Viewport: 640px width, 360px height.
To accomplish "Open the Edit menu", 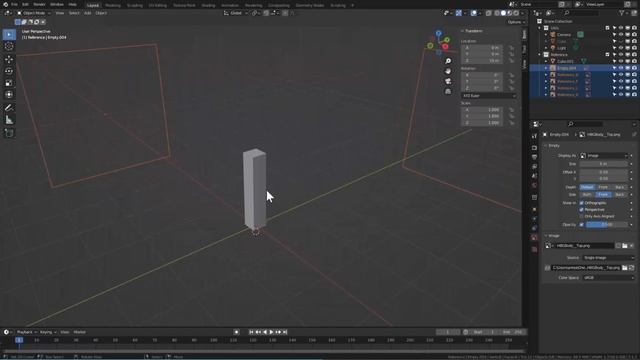I will point(25,4).
